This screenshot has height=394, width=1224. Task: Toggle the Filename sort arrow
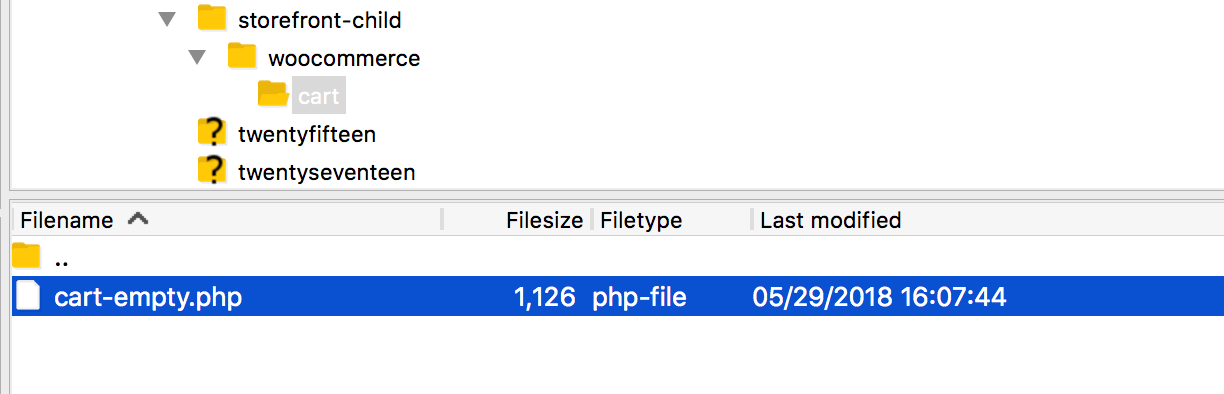(138, 219)
